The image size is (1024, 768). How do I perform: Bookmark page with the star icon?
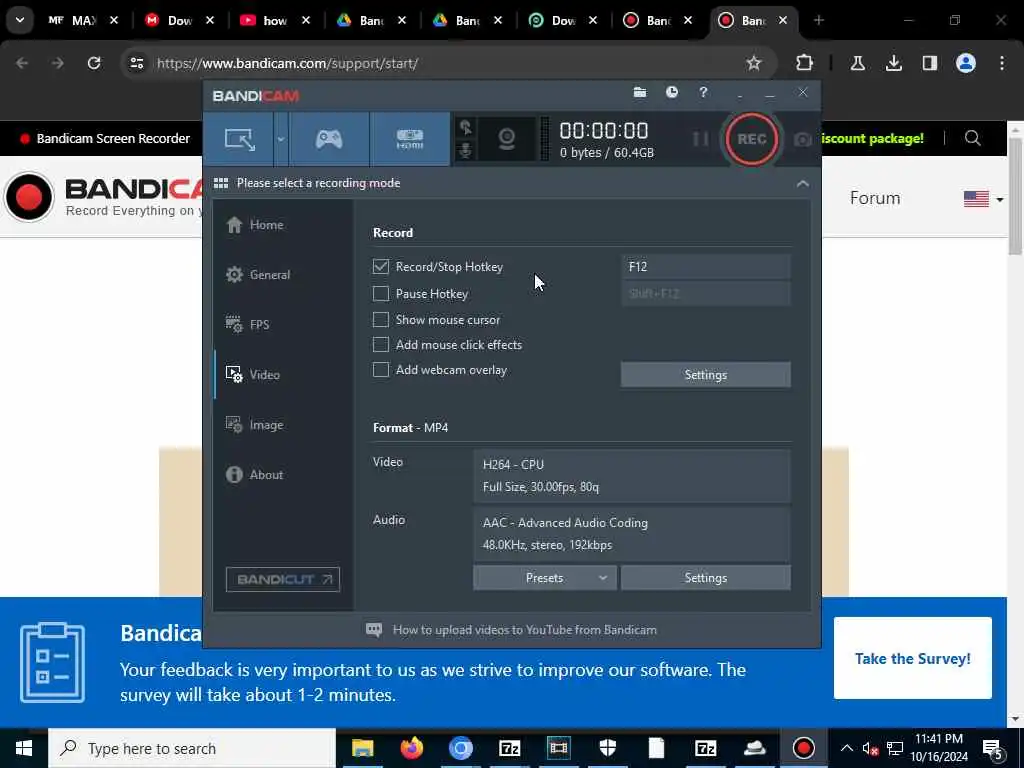[754, 63]
